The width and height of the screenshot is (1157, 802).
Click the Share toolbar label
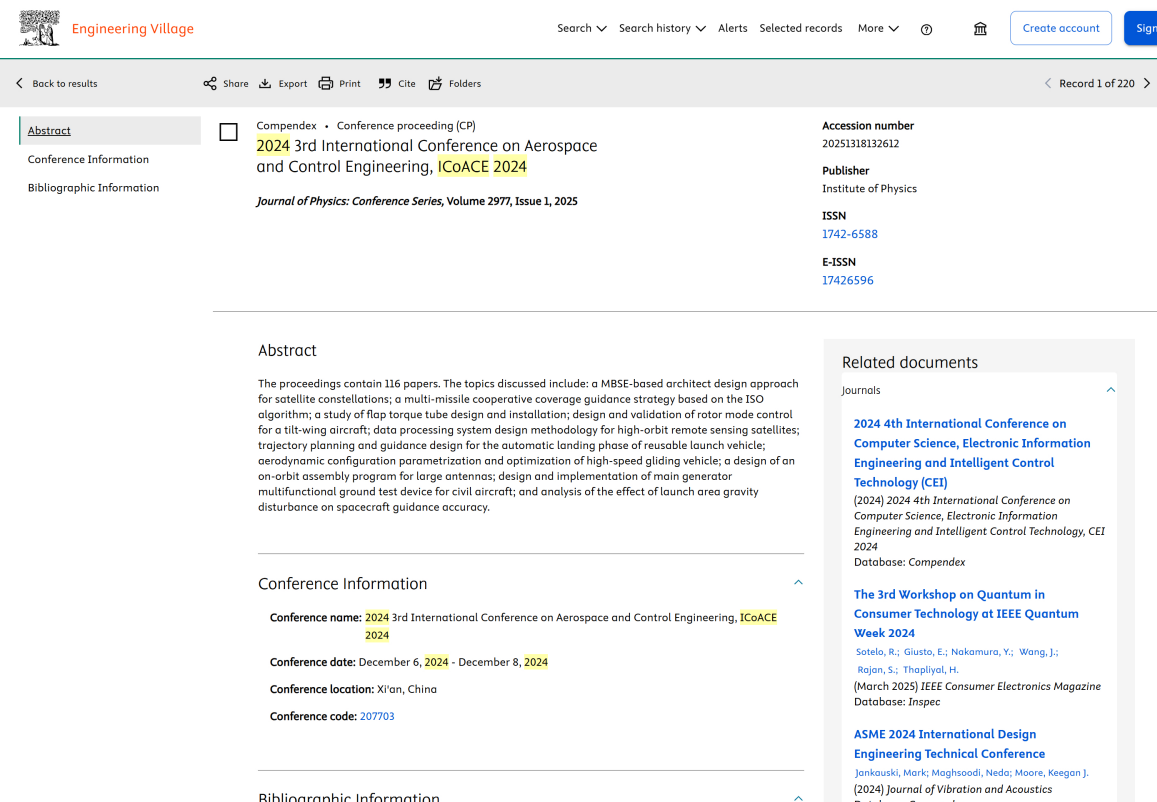[236, 83]
